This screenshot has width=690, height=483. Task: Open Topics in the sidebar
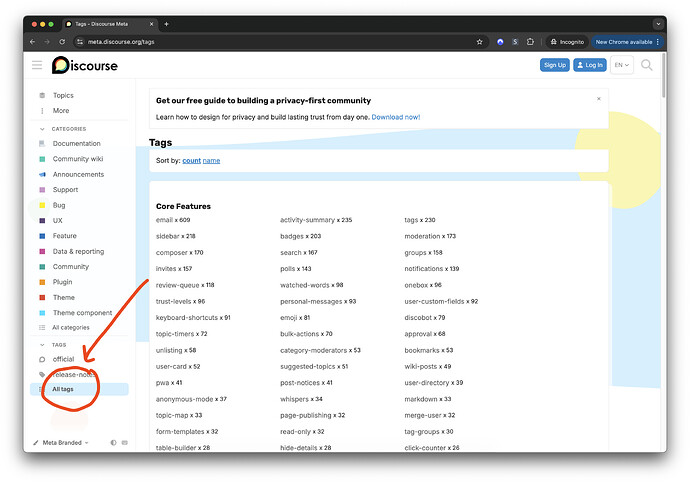pos(63,95)
